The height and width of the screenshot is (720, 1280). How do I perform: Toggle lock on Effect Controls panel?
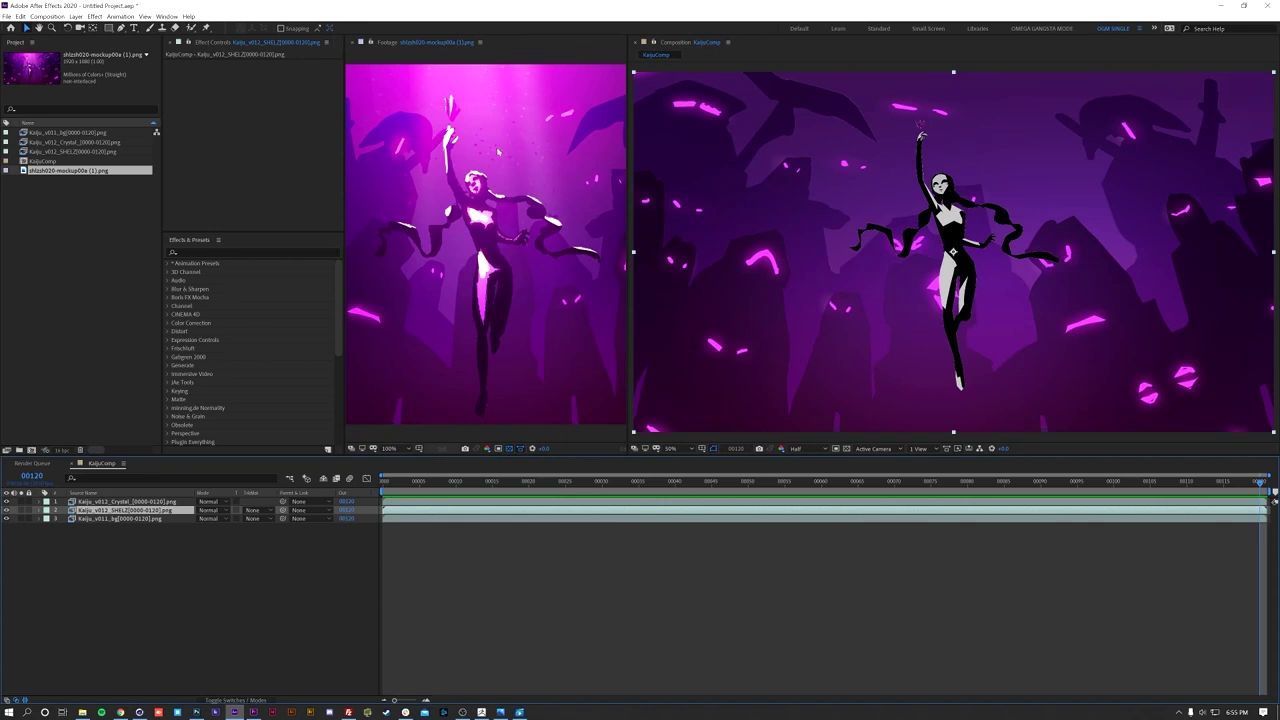point(188,42)
